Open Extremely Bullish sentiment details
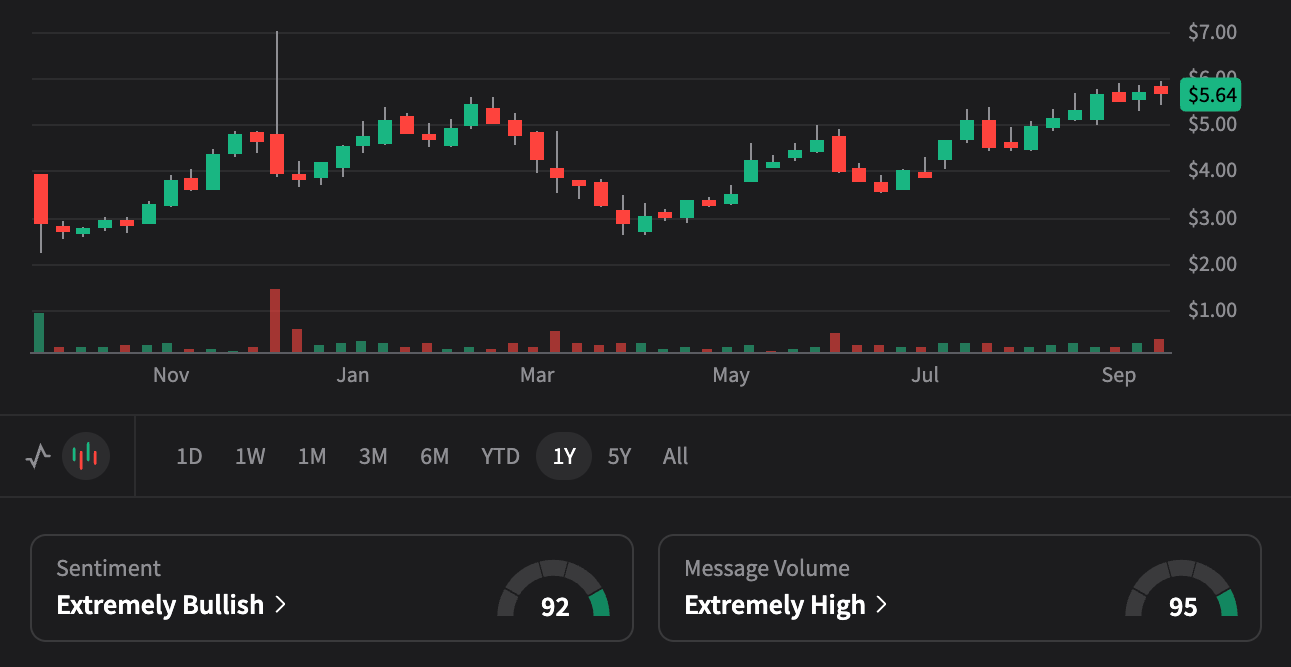 pos(171,605)
